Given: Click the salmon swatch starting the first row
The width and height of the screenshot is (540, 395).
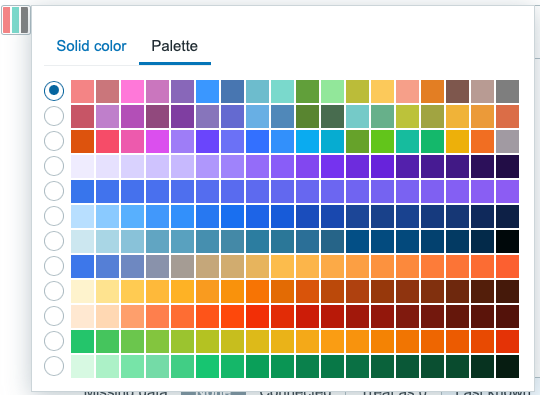Looking at the screenshot, I should 82,91.
